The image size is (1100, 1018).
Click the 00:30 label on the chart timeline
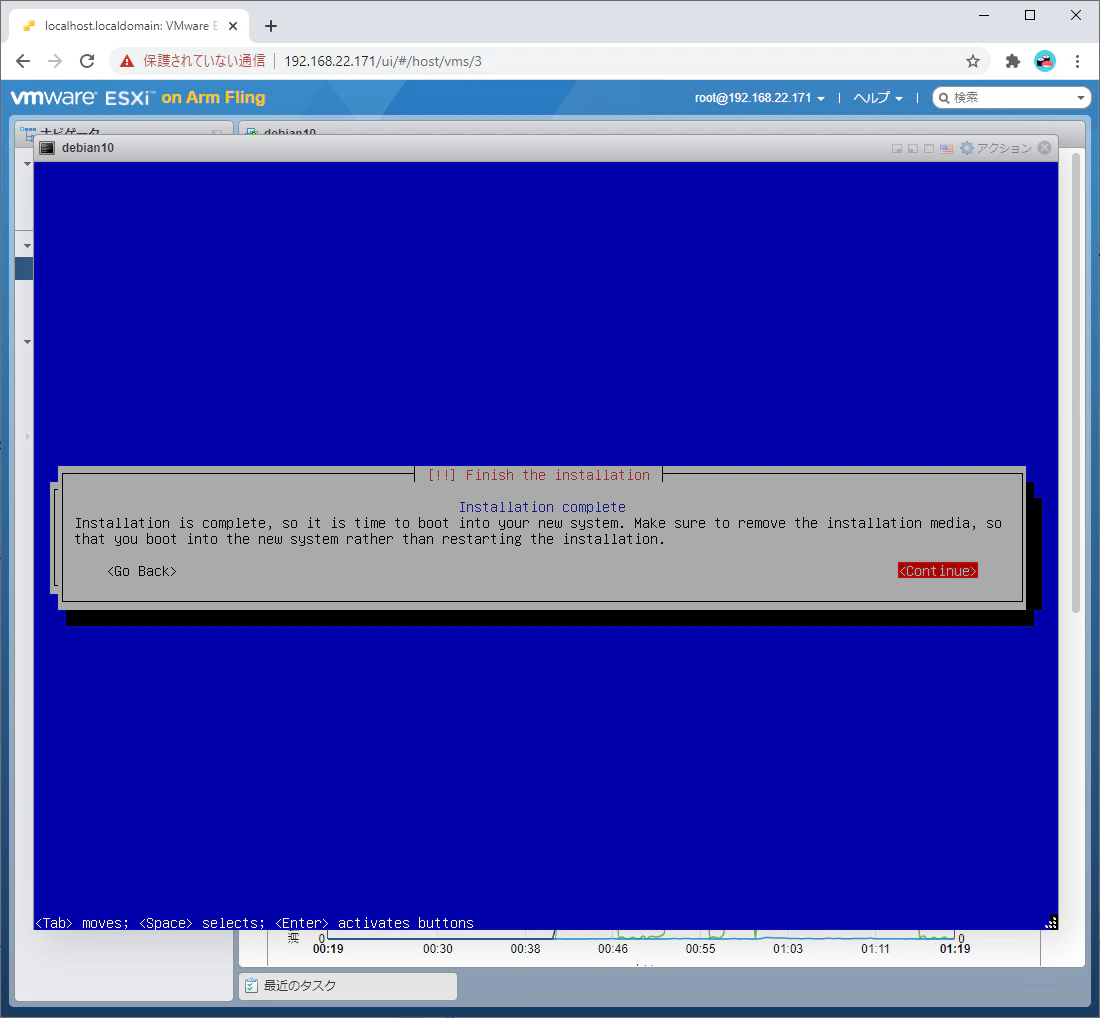tap(438, 949)
